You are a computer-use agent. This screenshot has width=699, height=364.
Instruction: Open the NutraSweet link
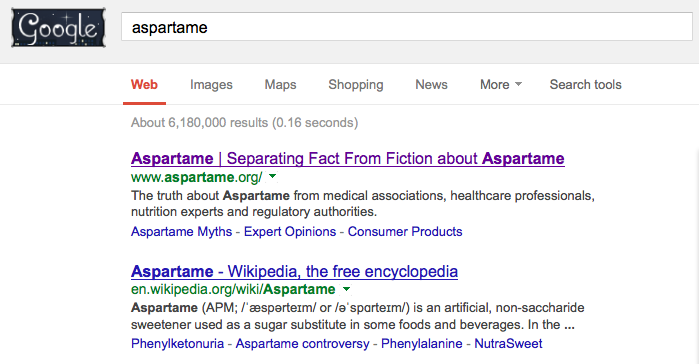tap(508, 344)
